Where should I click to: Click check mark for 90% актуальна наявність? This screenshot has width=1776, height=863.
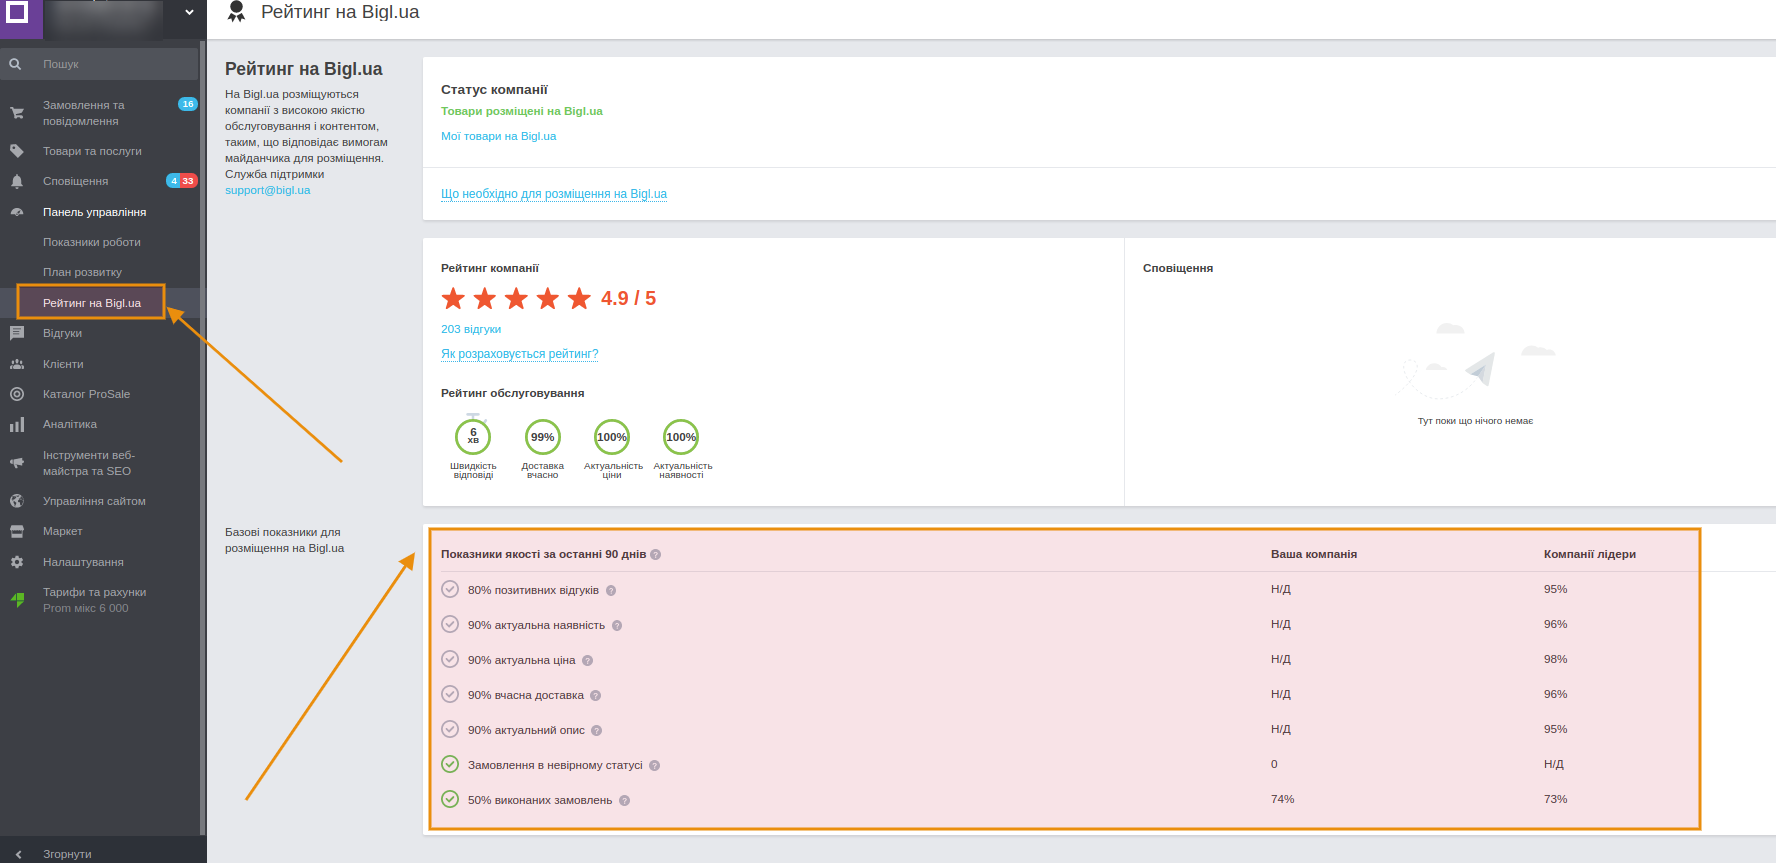450,624
